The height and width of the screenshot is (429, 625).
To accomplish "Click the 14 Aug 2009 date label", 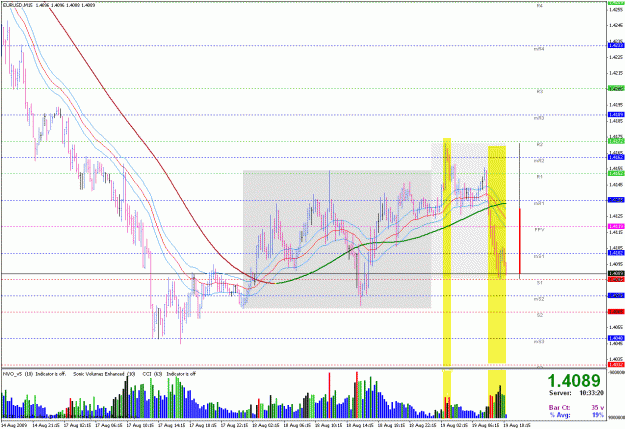I will 14,425.
